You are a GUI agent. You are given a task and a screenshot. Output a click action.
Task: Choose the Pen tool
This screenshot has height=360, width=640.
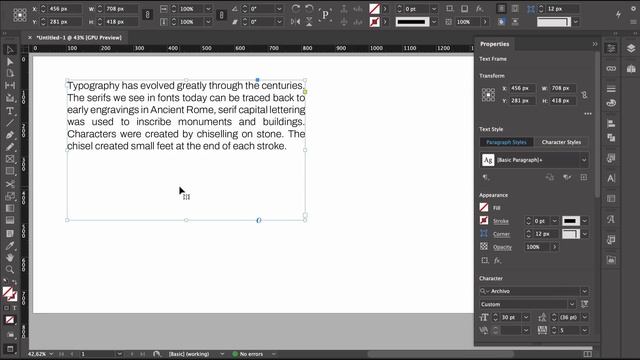click(x=10, y=135)
